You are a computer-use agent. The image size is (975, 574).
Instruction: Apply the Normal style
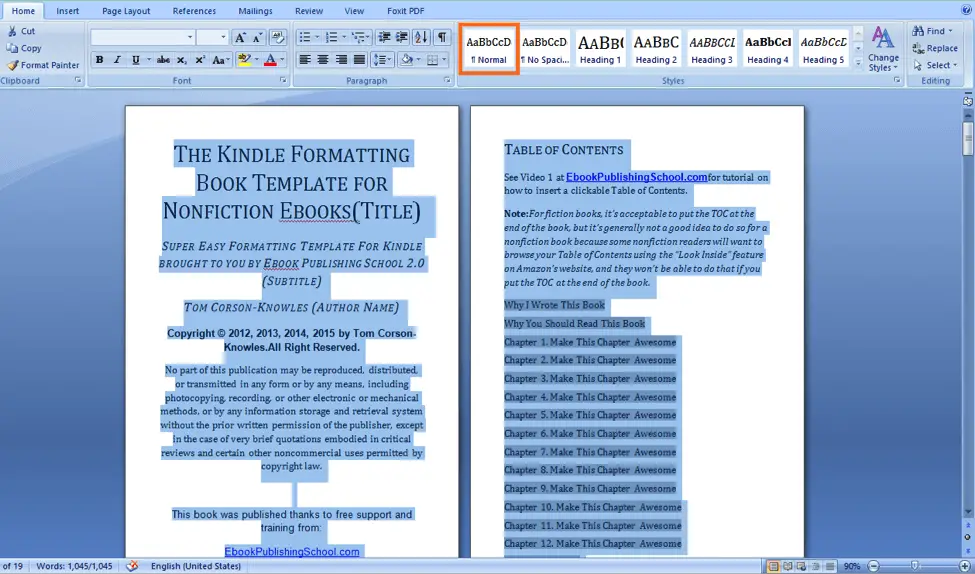pos(489,49)
